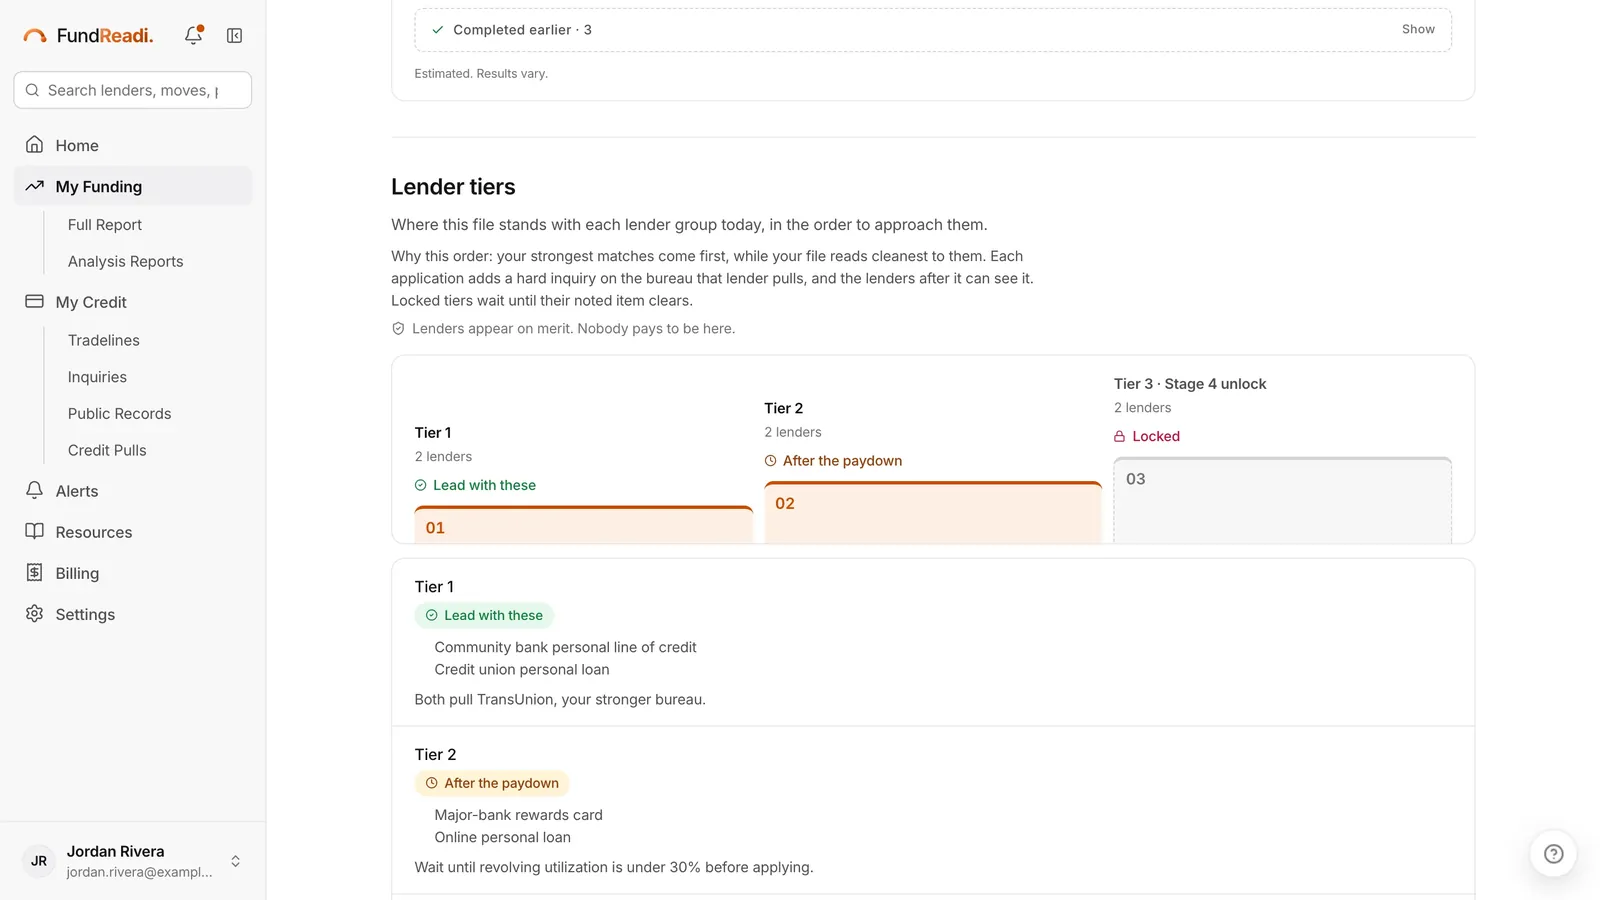Click the FundReadi logo
The image size is (1600, 900).
point(88,36)
